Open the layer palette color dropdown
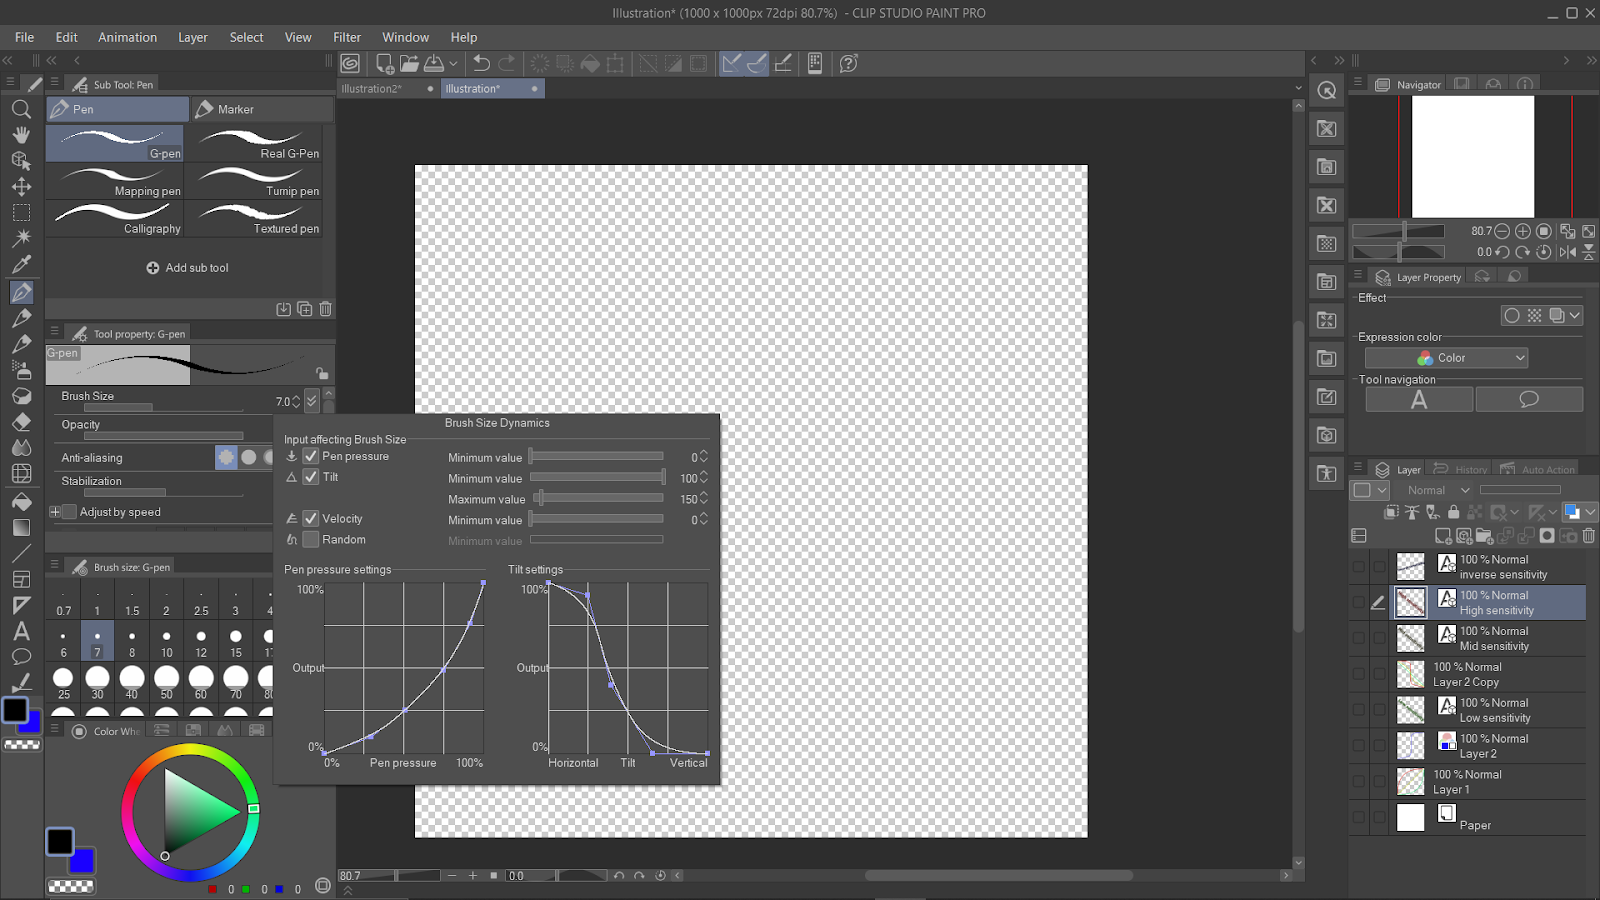 pos(1371,490)
